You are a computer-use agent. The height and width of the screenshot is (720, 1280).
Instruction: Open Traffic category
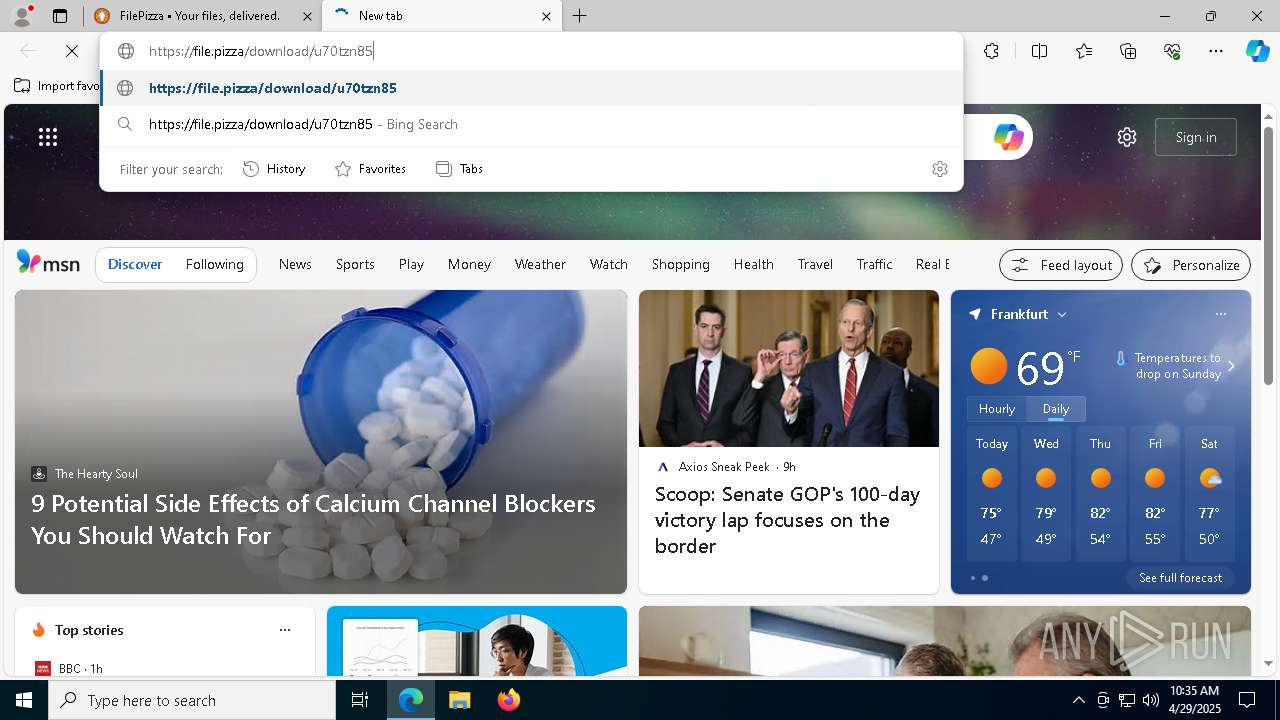pos(874,264)
